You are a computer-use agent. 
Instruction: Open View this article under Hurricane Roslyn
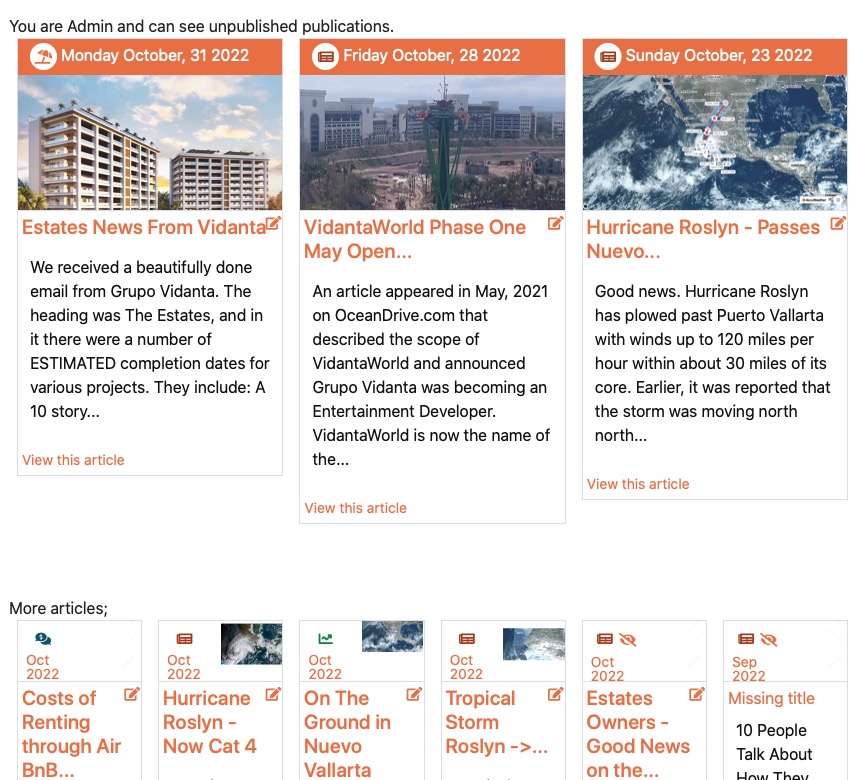pos(638,484)
